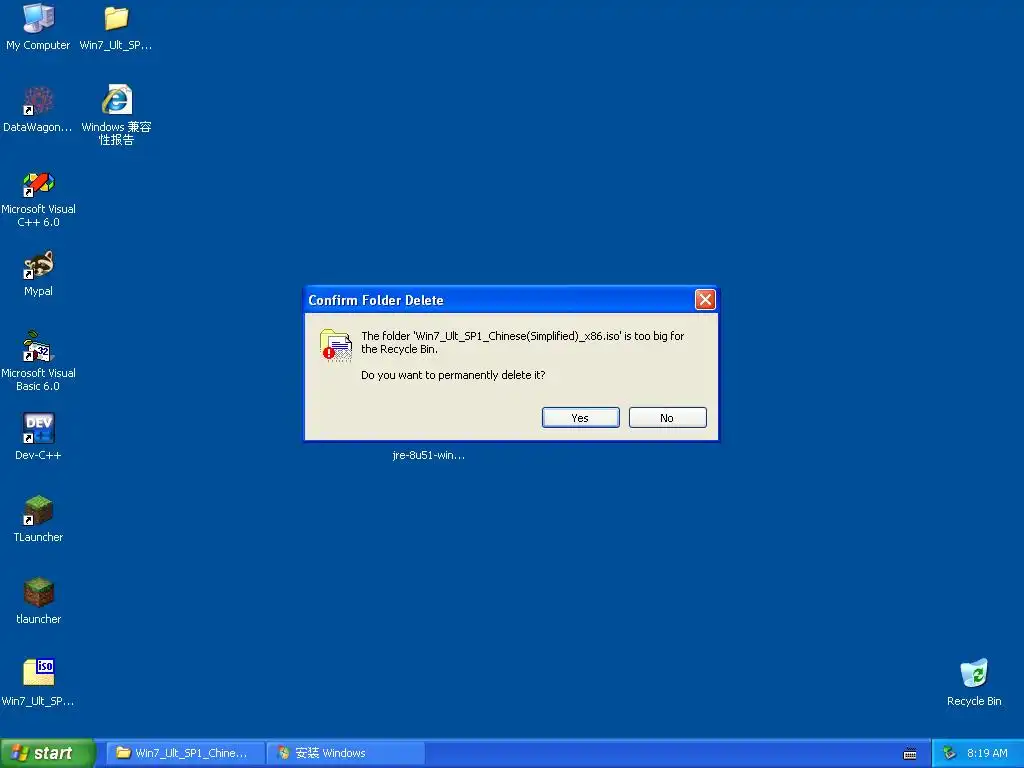Click the jre-8u51-win file label
The width and height of the screenshot is (1024, 768).
428,455
